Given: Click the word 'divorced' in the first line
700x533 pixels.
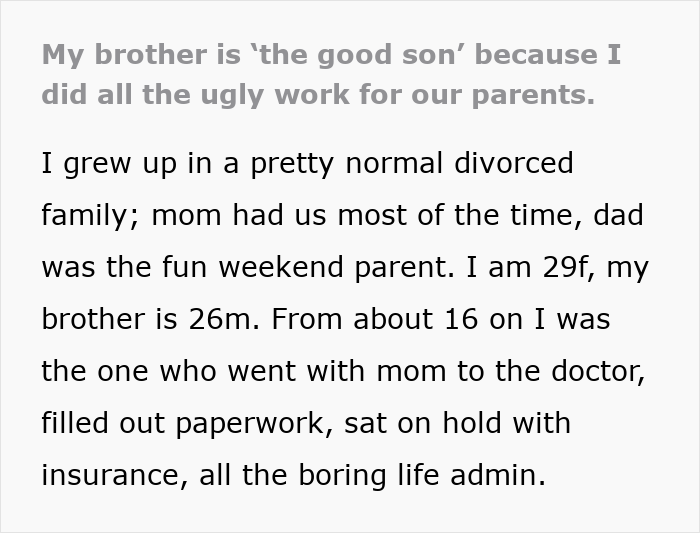Looking at the screenshot, I should point(509,162).
